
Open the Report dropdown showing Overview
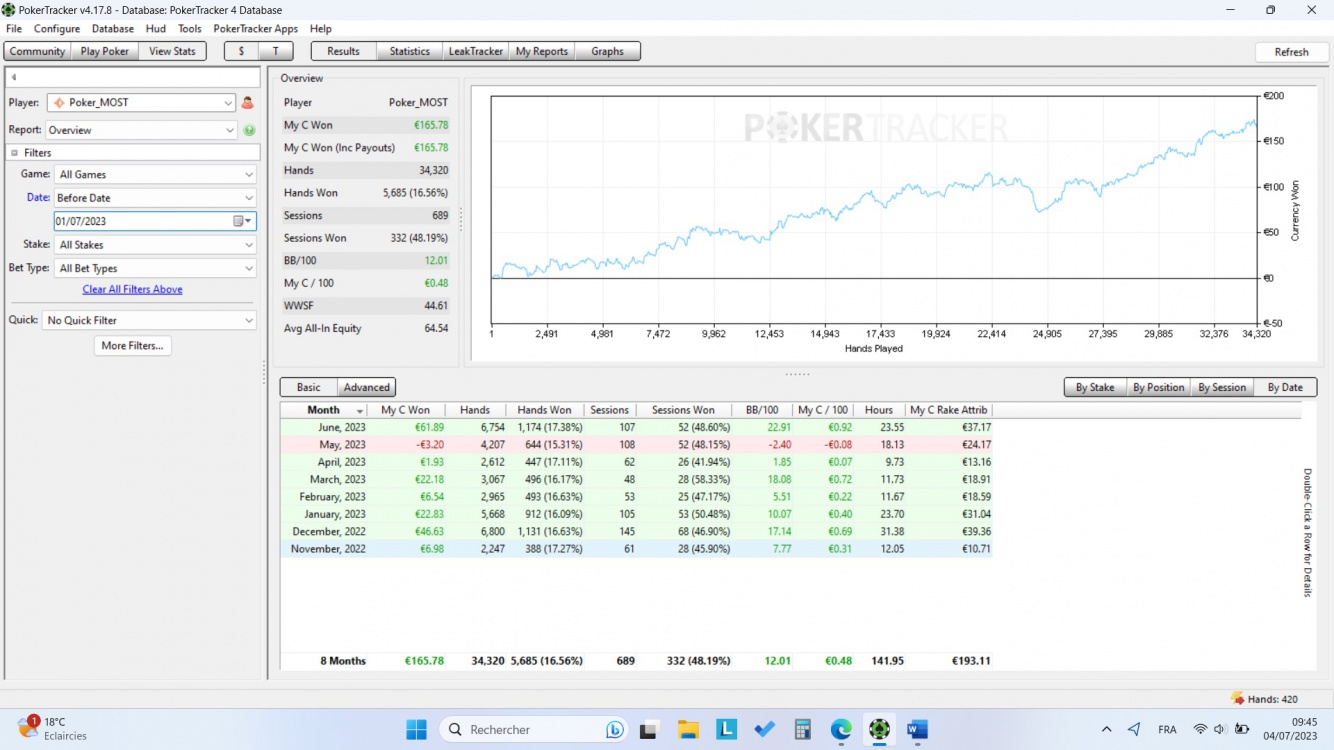click(141, 130)
